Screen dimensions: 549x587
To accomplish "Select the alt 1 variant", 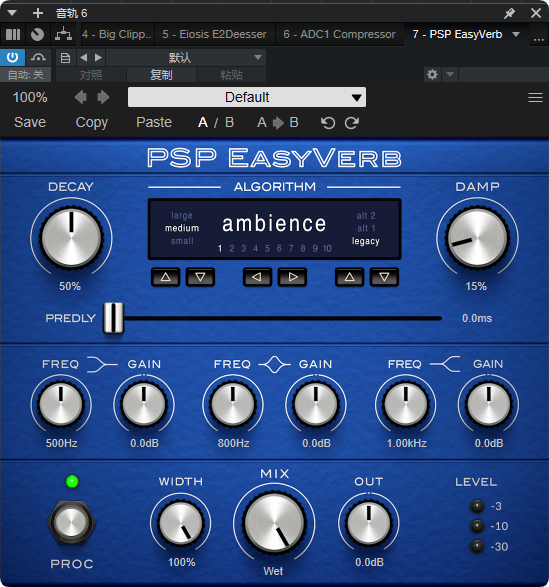I will pos(366,228).
